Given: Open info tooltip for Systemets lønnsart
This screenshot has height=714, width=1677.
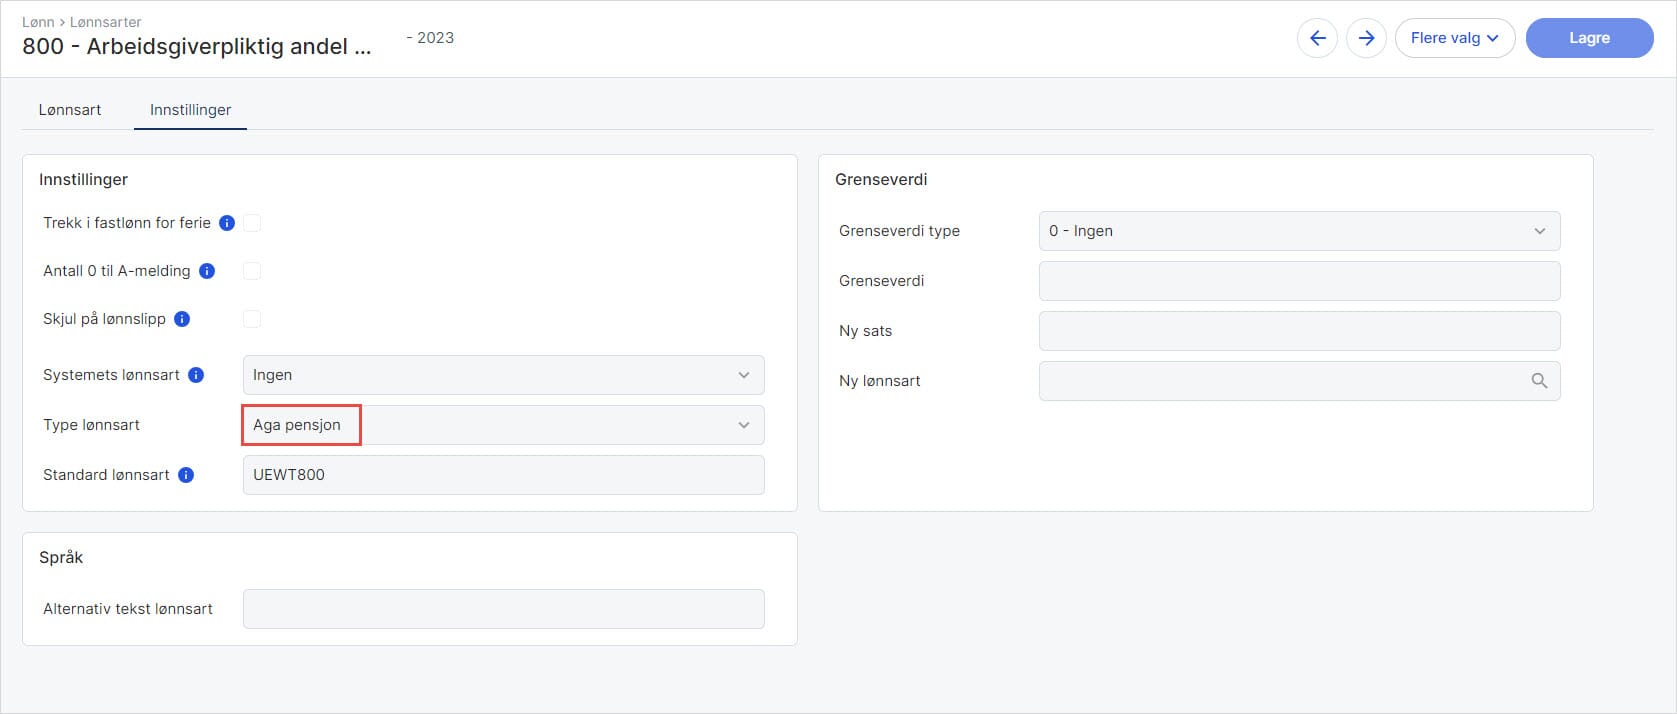Looking at the screenshot, I should click(196, 375).
